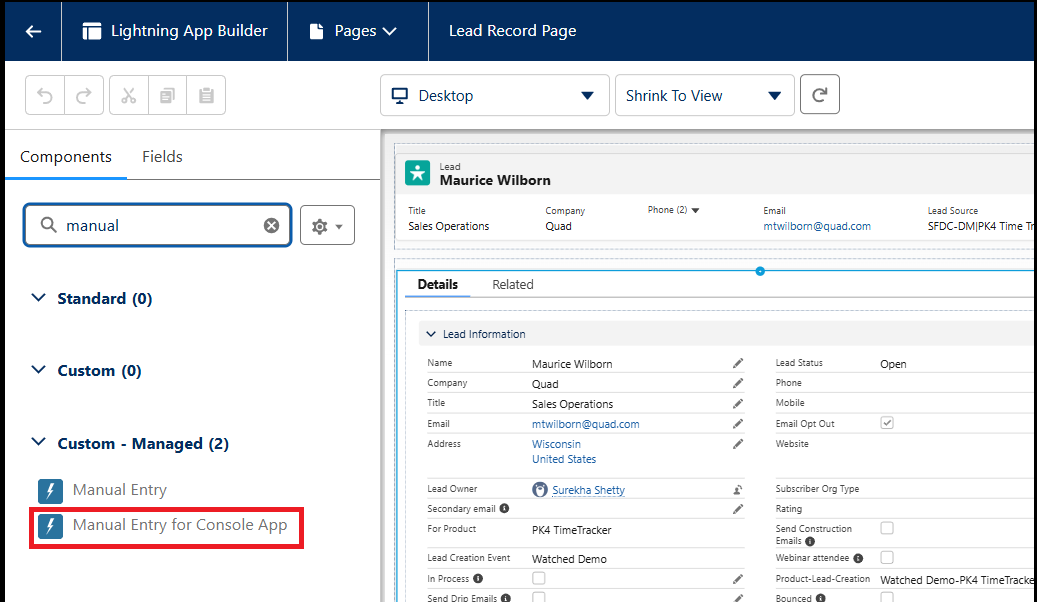This screenshot has width=1037, height=602.
Task: Edit the Secondary email pencil icon
Action: (x=737, y=509)
